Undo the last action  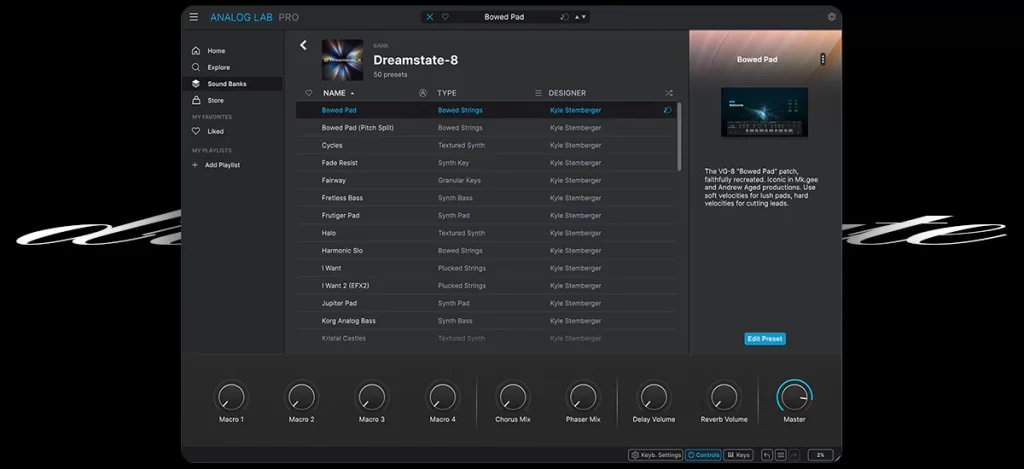tap(767, 455)
